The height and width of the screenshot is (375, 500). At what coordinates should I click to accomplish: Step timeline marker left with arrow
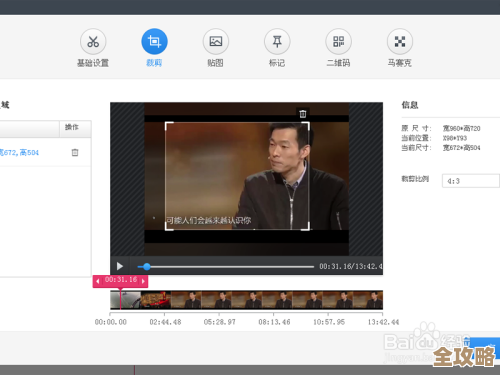[97, 281]
